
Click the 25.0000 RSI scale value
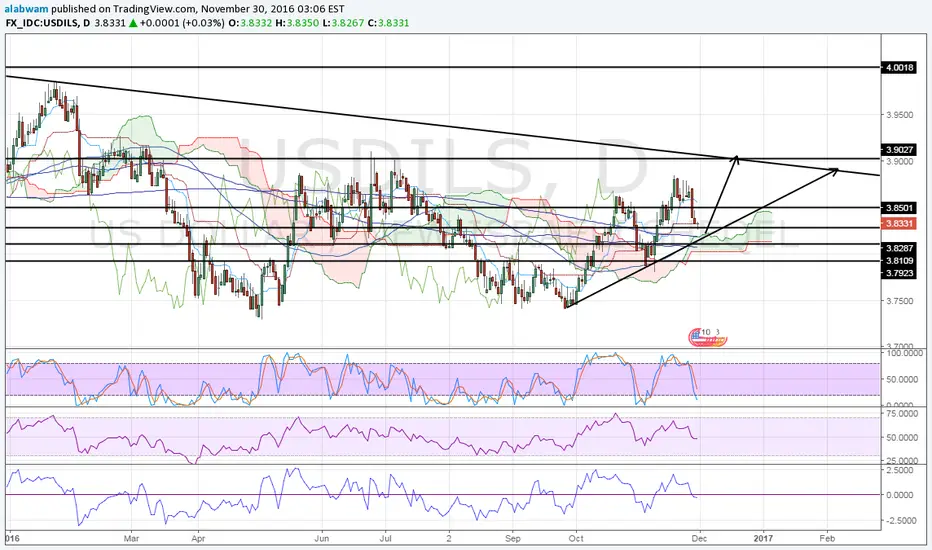pyautogui.click(x=904, y=461)
